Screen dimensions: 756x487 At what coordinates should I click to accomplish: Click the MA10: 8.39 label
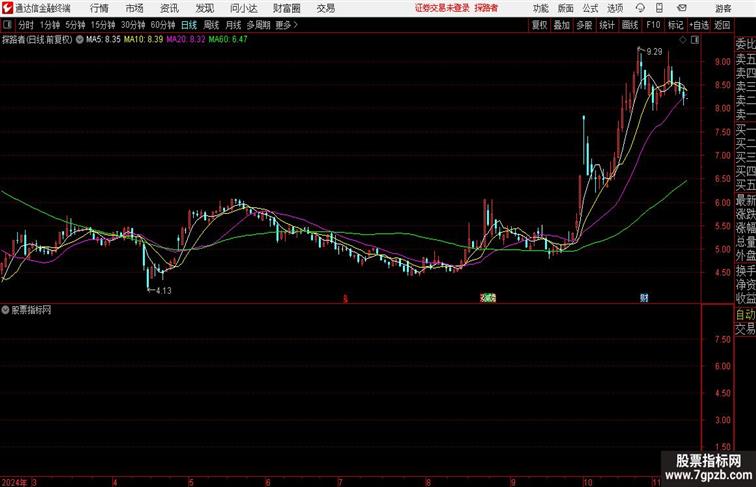[x=143, y=40]
